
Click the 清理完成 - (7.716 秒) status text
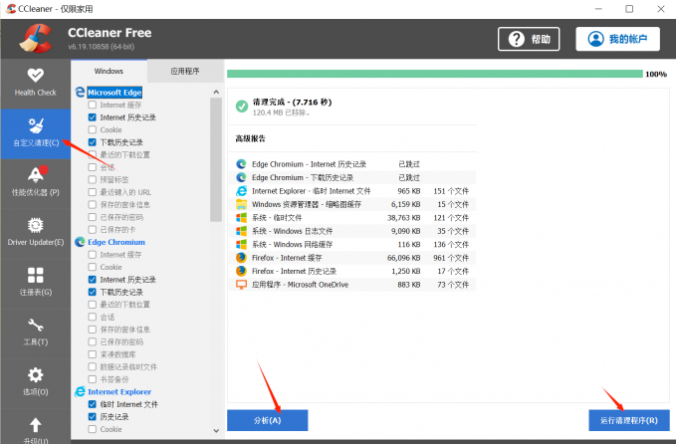293,102
